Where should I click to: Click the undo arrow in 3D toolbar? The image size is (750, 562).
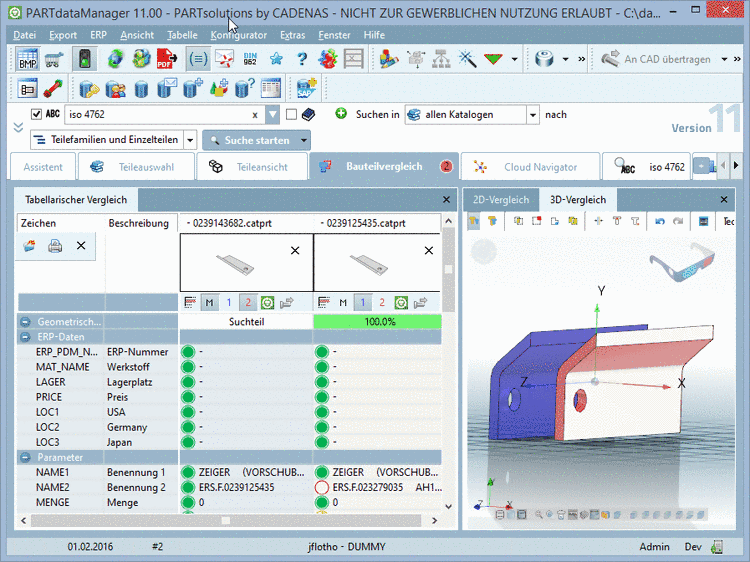tap(660, 221)
